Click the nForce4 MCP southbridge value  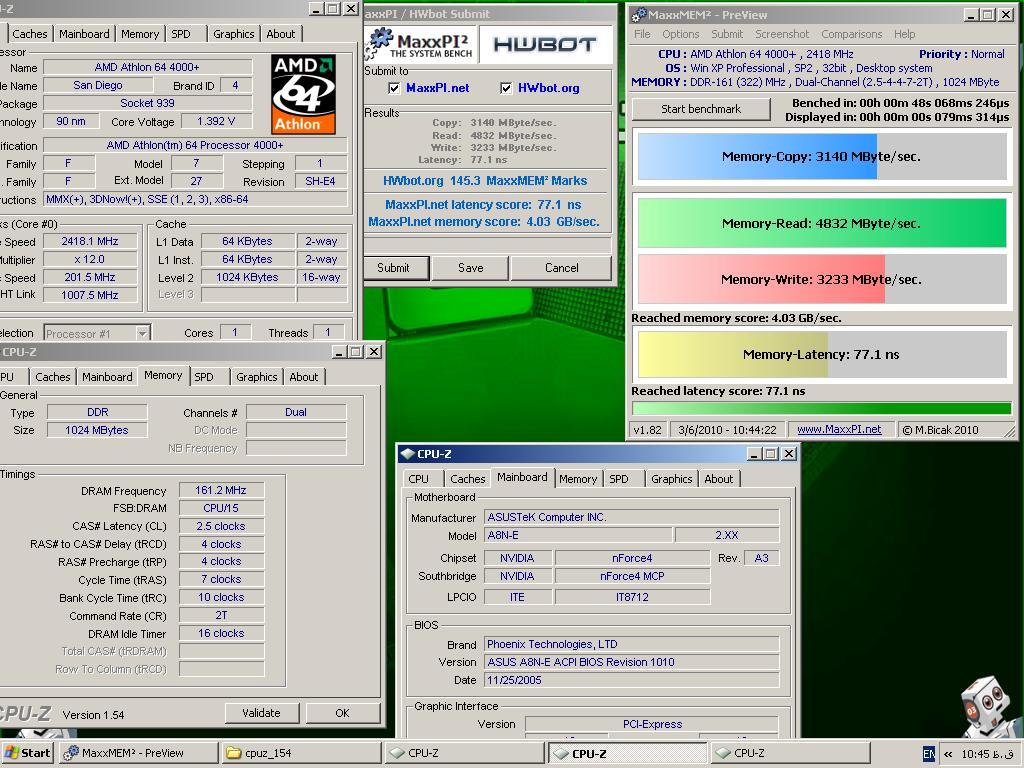pyautogui.click(x=632, y=576)
